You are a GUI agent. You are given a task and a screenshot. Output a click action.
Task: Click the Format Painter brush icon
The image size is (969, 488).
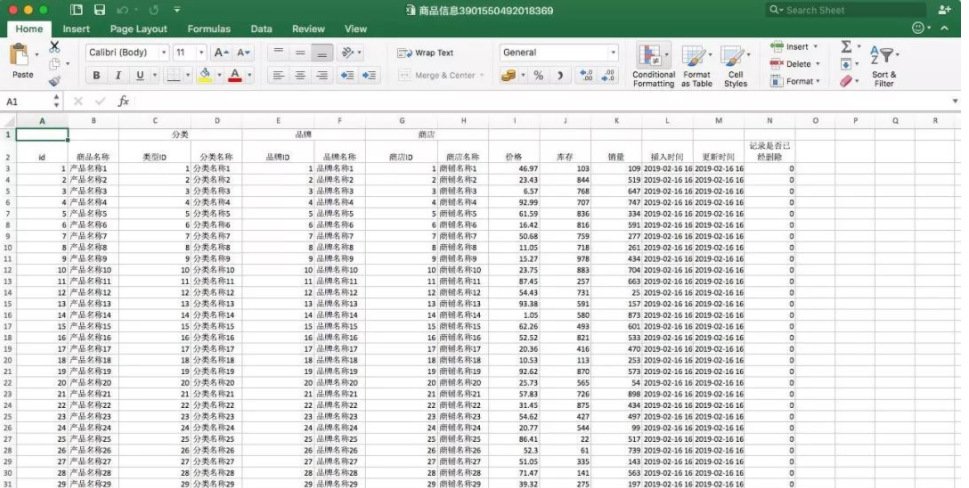54,81
